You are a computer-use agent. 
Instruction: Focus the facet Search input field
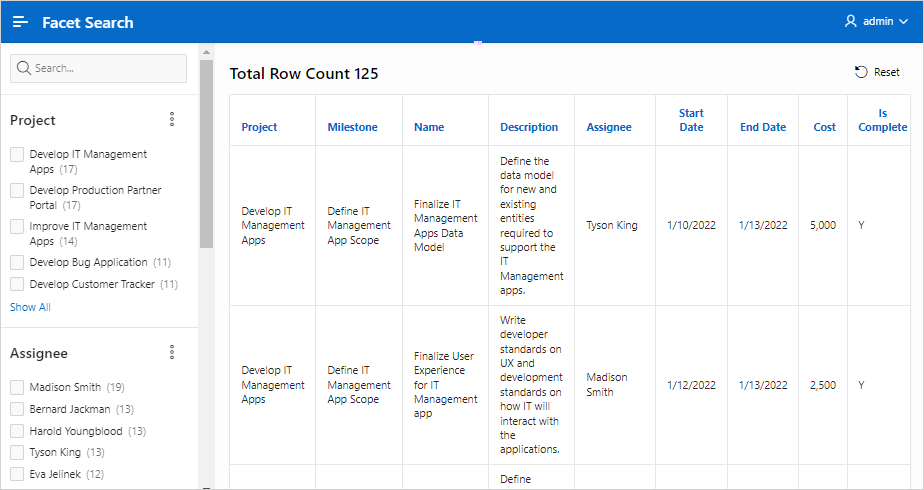[x=98, y=68]
